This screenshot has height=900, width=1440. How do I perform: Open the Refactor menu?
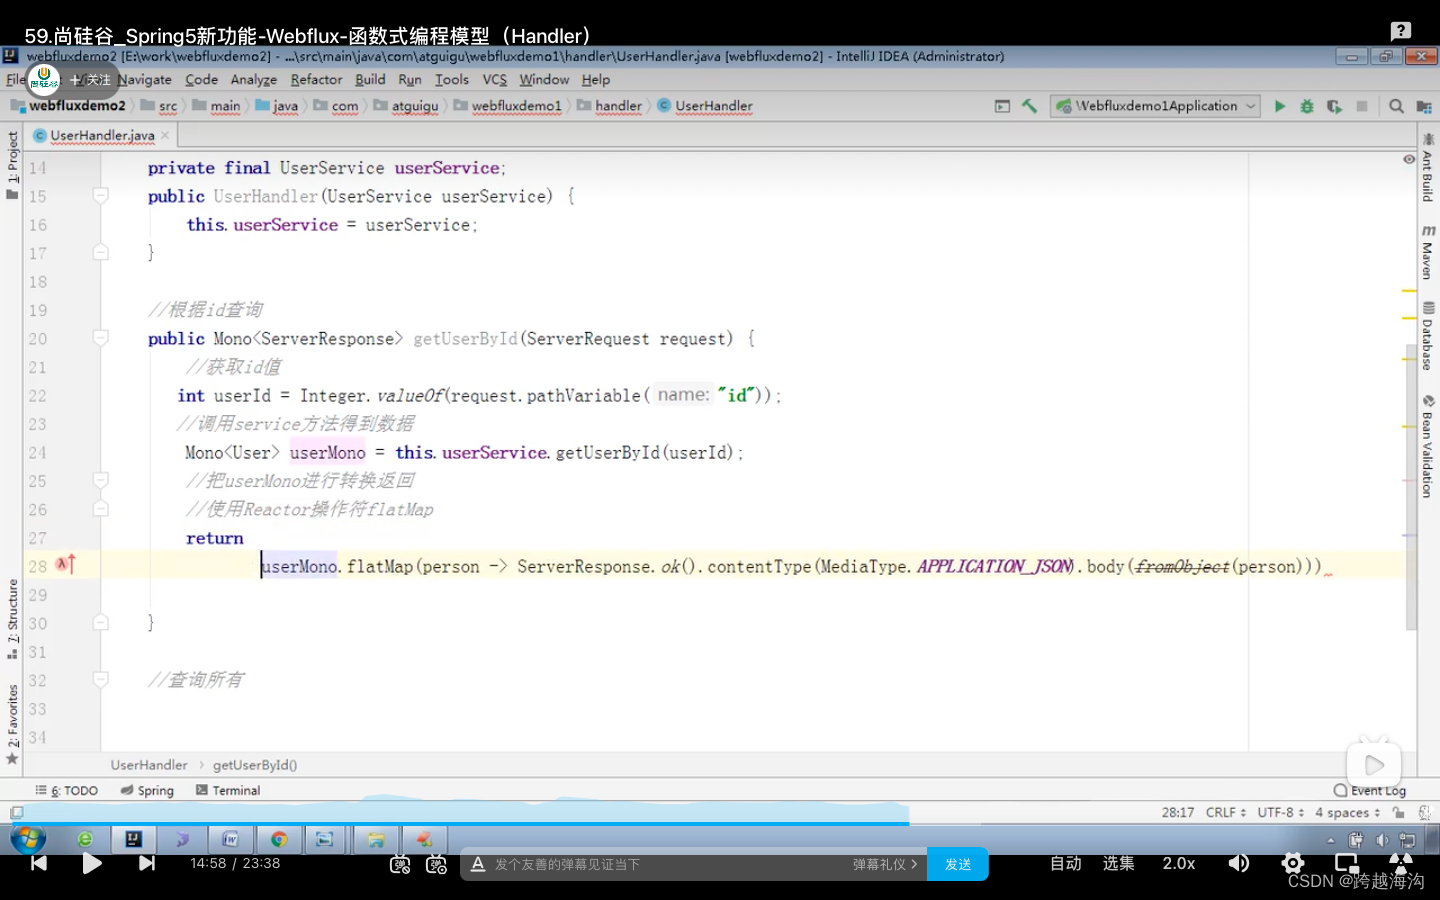coord(316,79)
